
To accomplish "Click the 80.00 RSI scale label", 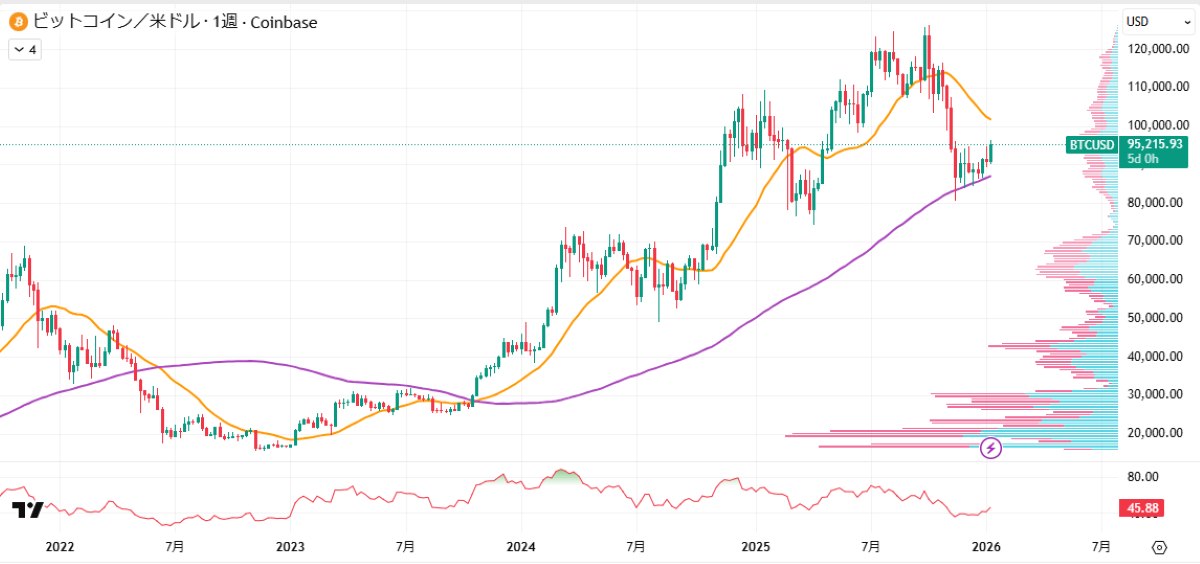I will click(x=1142, y=476).
